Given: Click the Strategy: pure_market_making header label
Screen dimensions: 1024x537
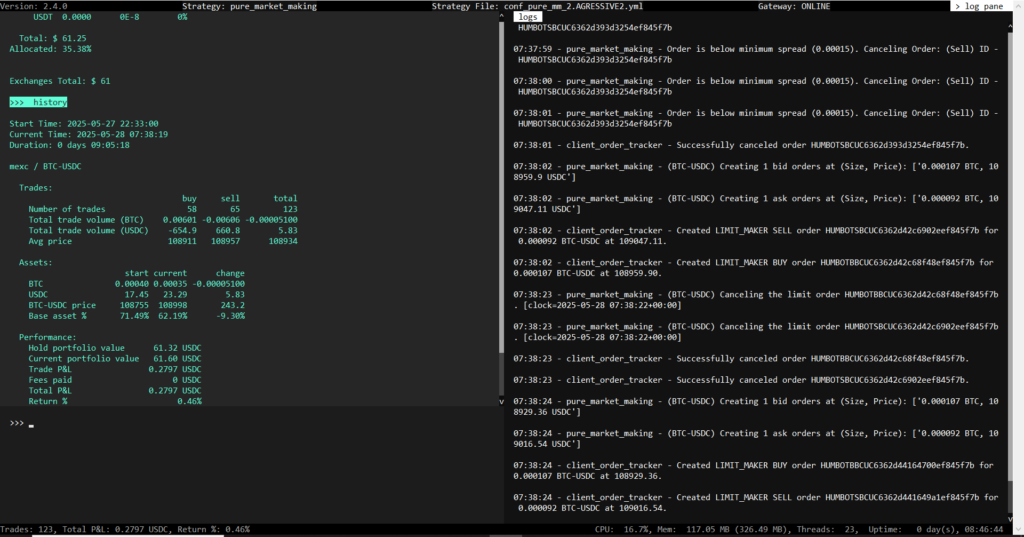Looking at the screenshot, I should (x=249, y=6).
